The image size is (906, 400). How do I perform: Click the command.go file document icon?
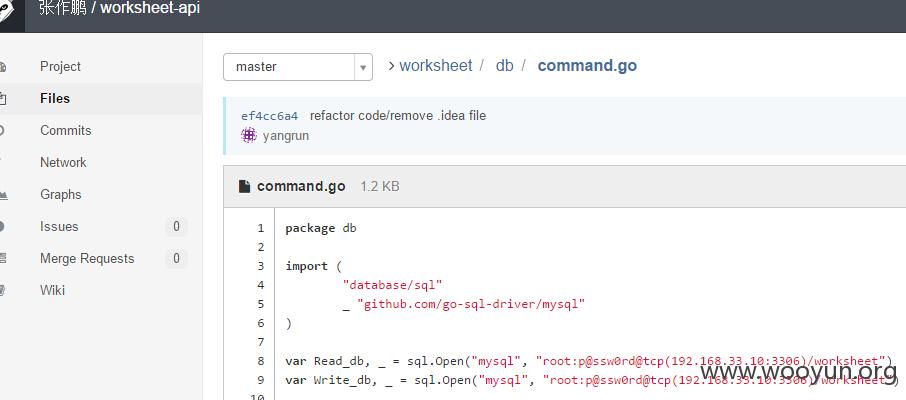pos(244,186)
